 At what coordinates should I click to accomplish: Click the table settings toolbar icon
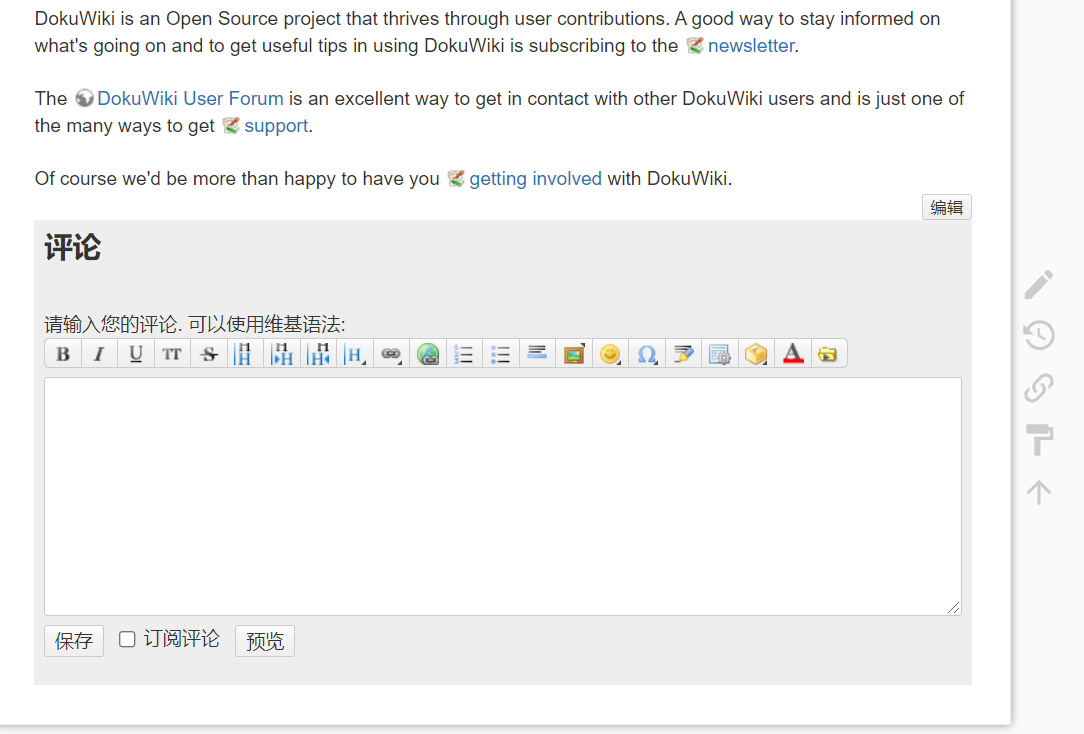pyautogui.click(x=720, y=354)
